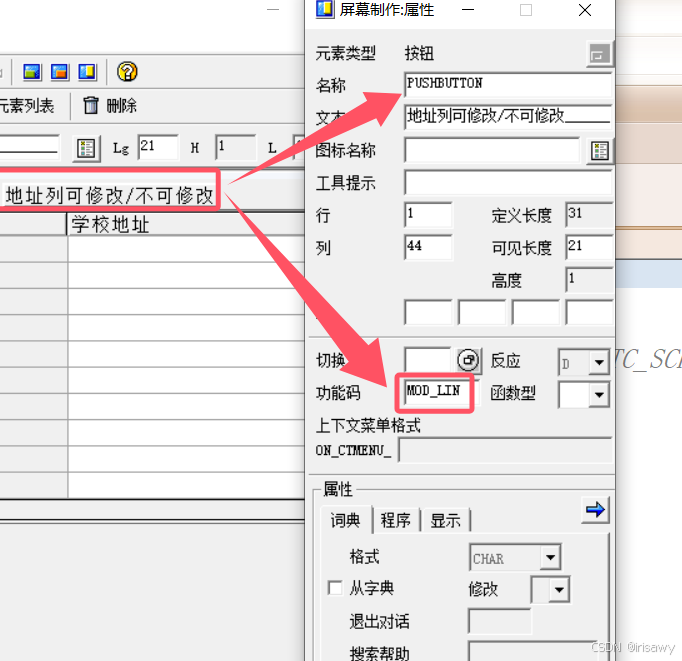Click the 删除 button in the toolbar
The height and width of the screenshot is (661, 682).
(110, 105)
